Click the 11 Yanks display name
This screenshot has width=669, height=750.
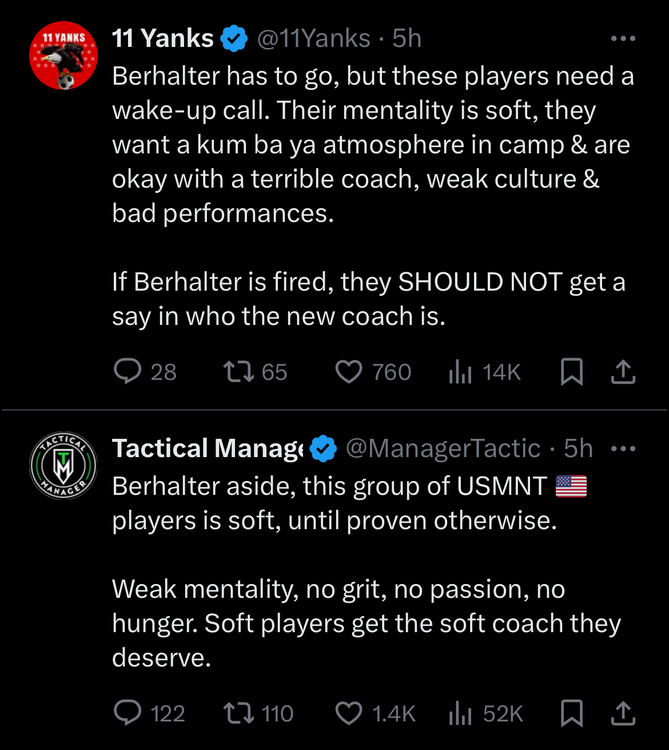[163, 39]
